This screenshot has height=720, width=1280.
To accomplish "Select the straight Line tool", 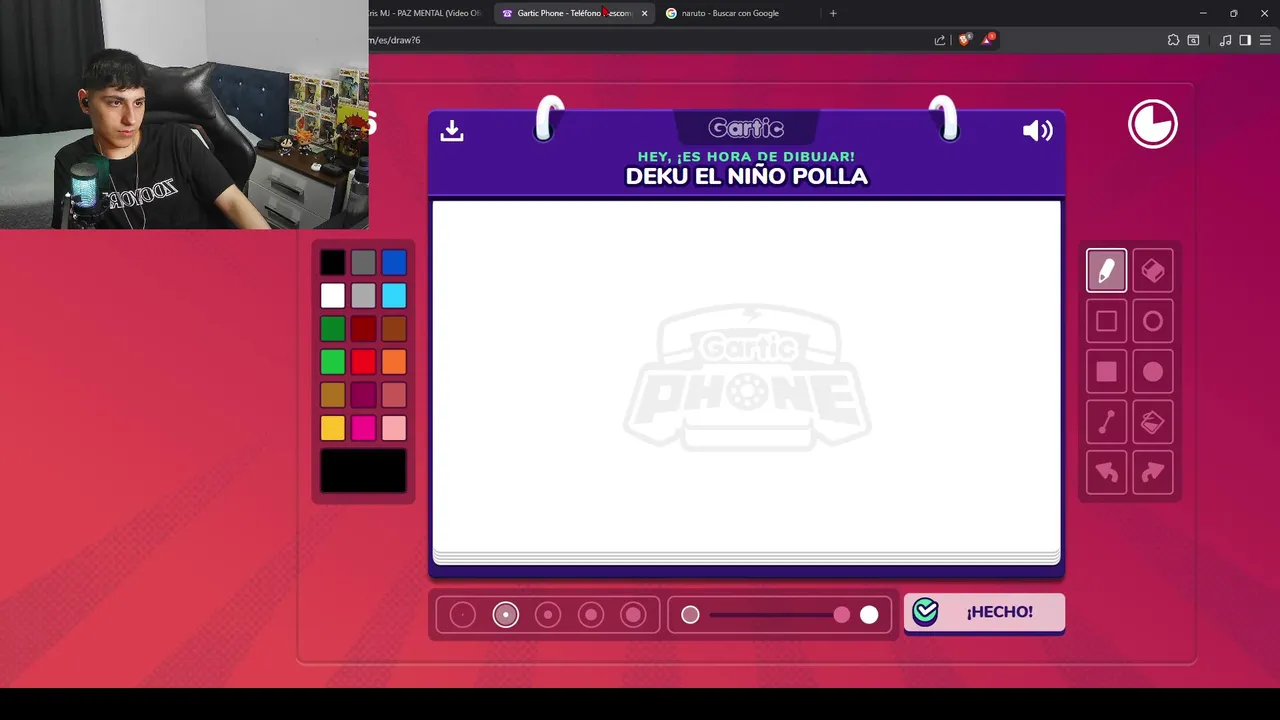I will [1106, 422].
